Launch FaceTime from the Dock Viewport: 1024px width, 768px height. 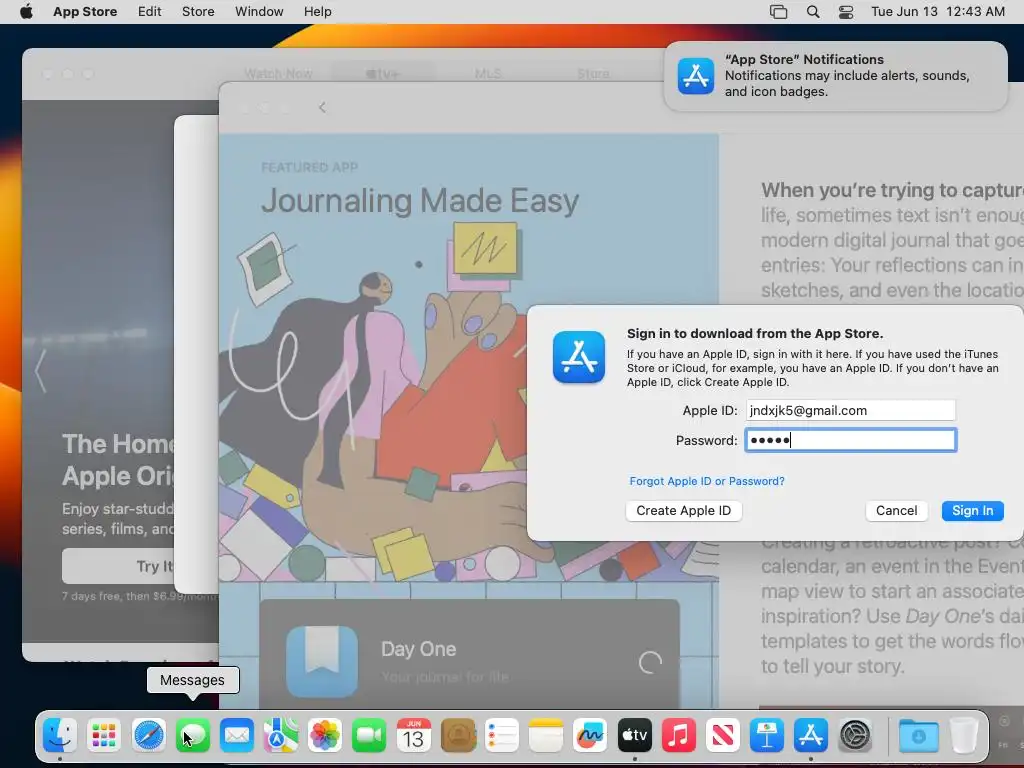pyautogui.click(x=369, y=736)
